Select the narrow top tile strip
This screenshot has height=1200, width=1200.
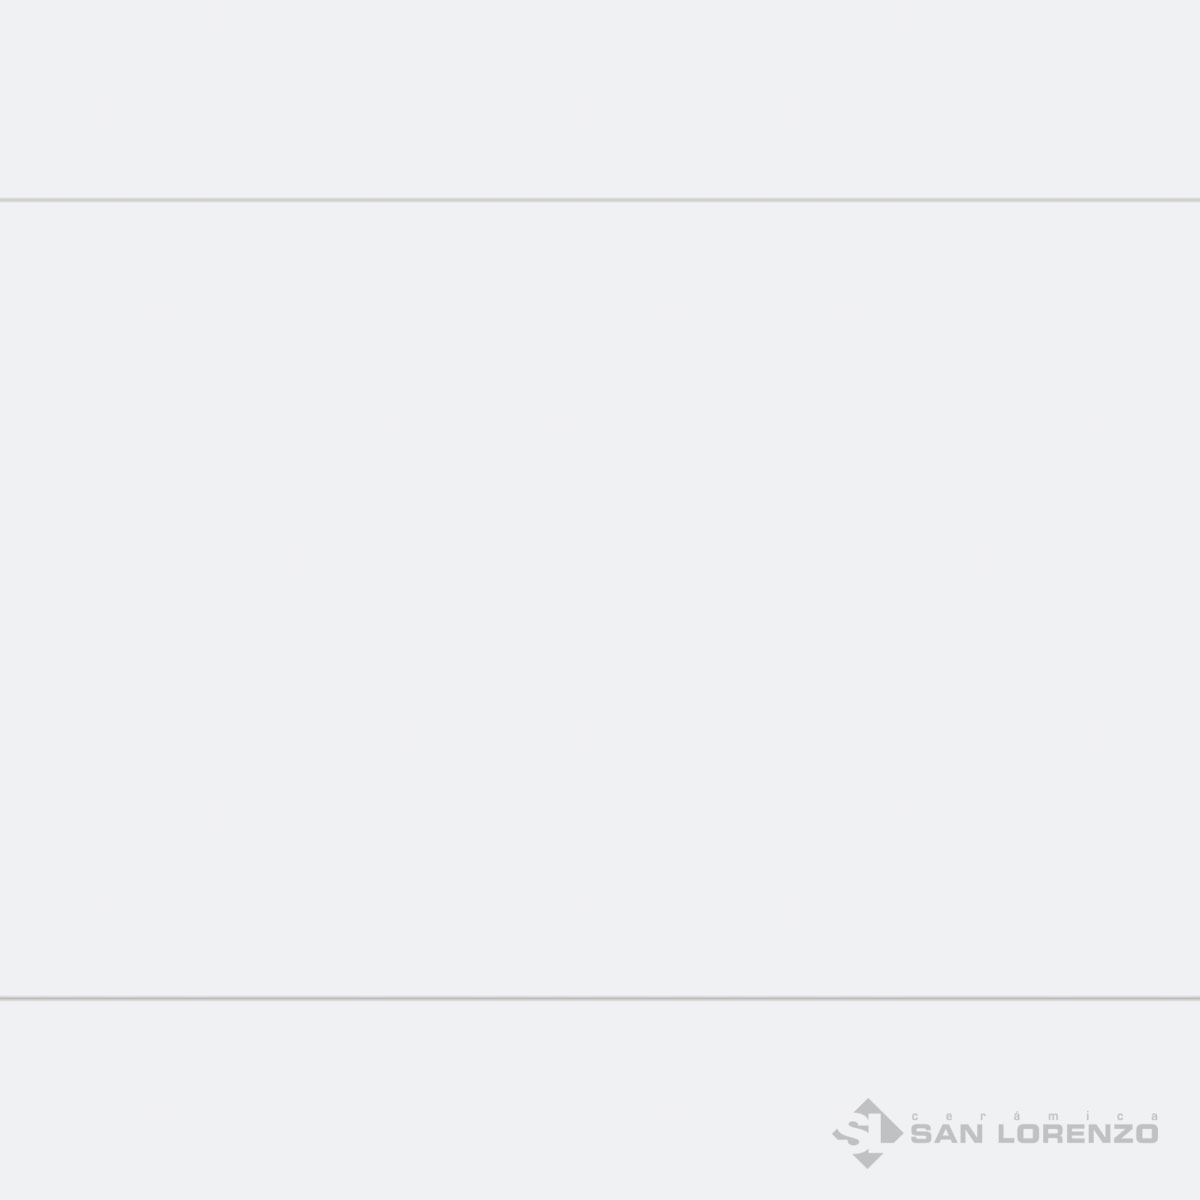[600, 98]
